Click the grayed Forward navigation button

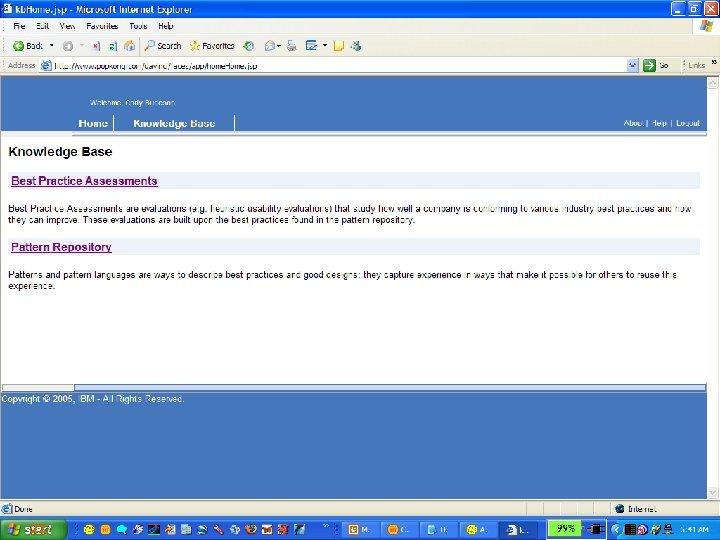pyautogui.click(x=68, y=45)
